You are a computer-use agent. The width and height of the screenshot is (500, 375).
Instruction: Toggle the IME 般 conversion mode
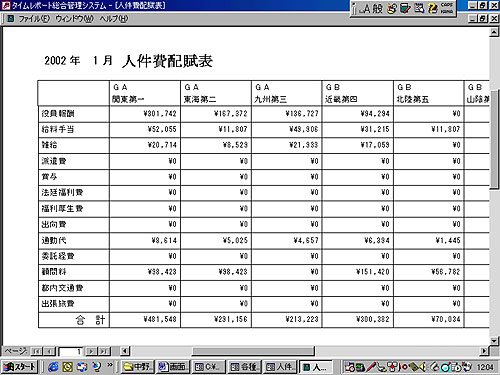(x=378, y=9)
